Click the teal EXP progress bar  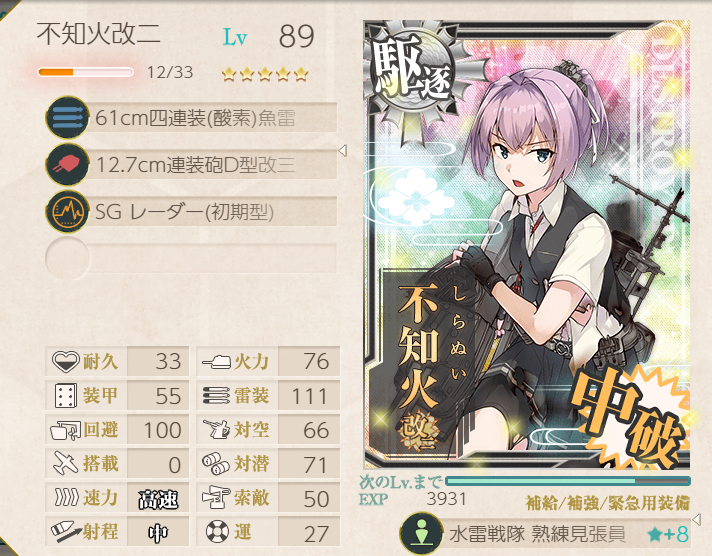568,481
